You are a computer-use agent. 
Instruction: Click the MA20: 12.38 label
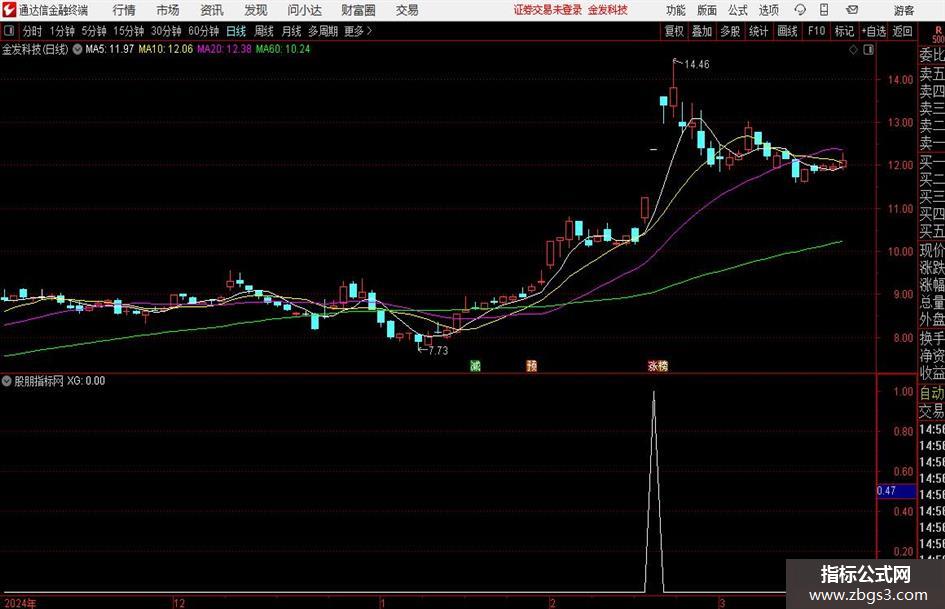click(224, 49)
